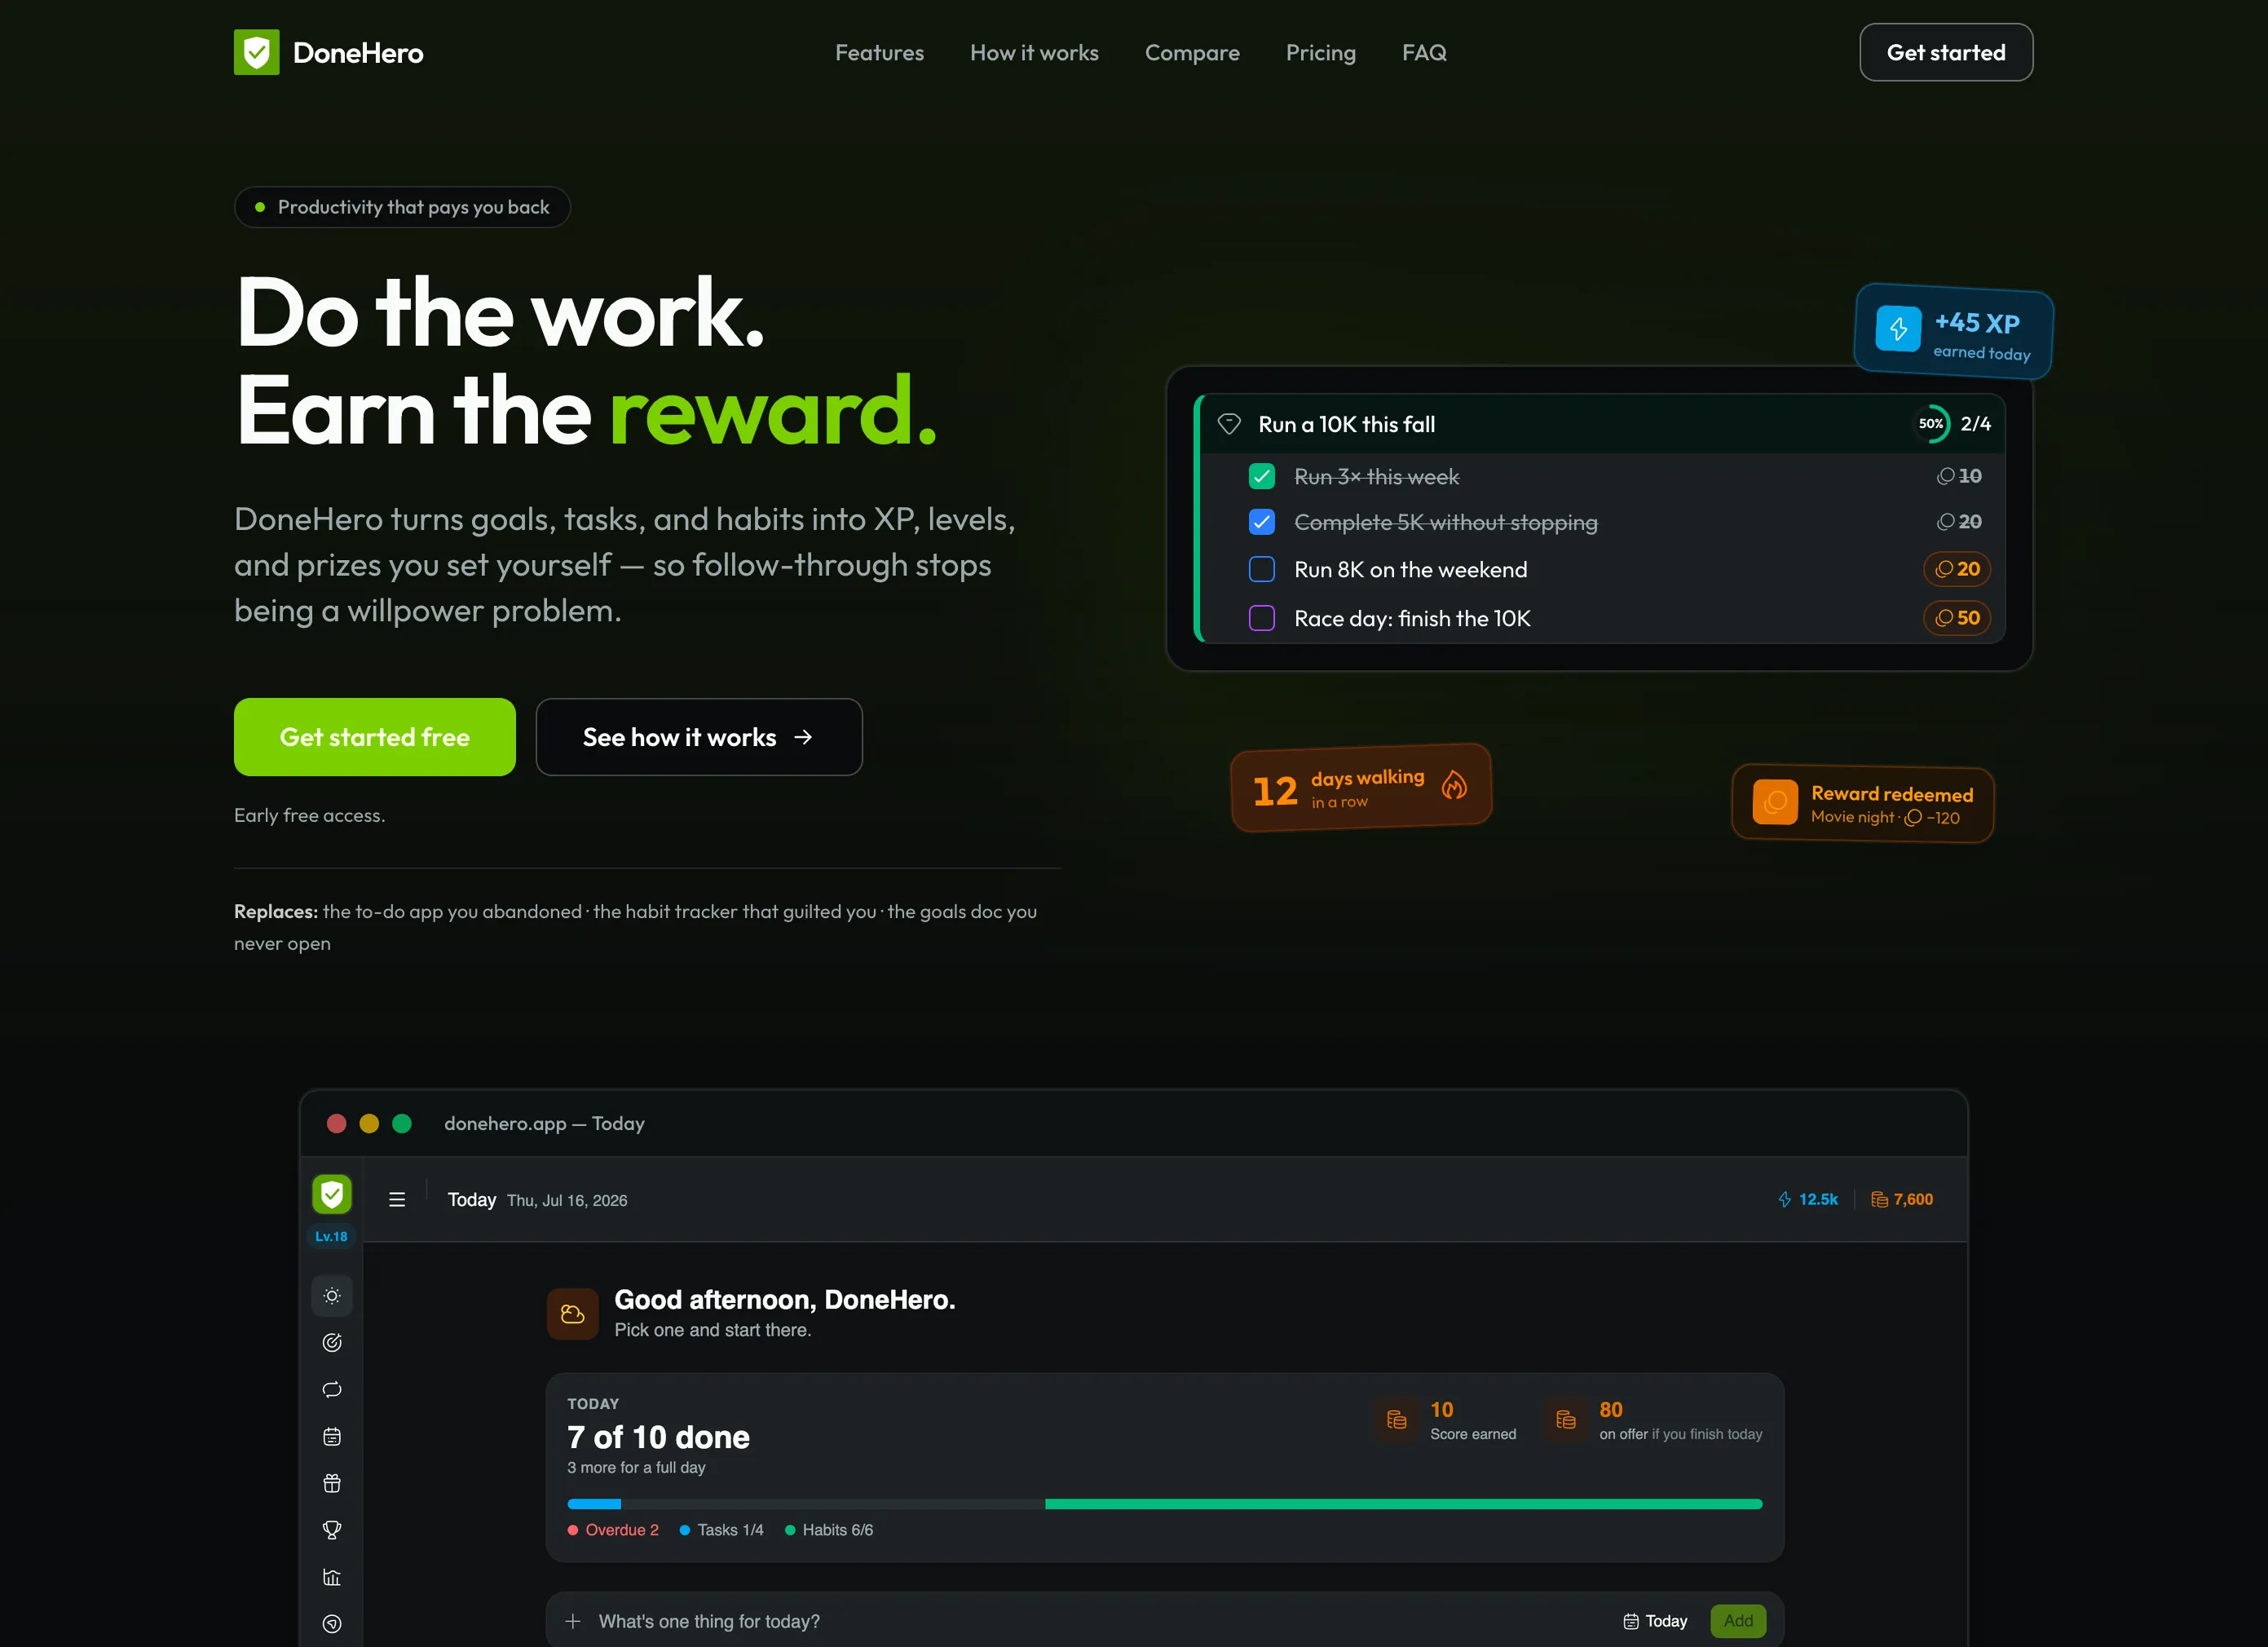The height and width of the screenshot is (1647, 2268).
Task: Navigate to Pricing
Action: click(1320, 52)
